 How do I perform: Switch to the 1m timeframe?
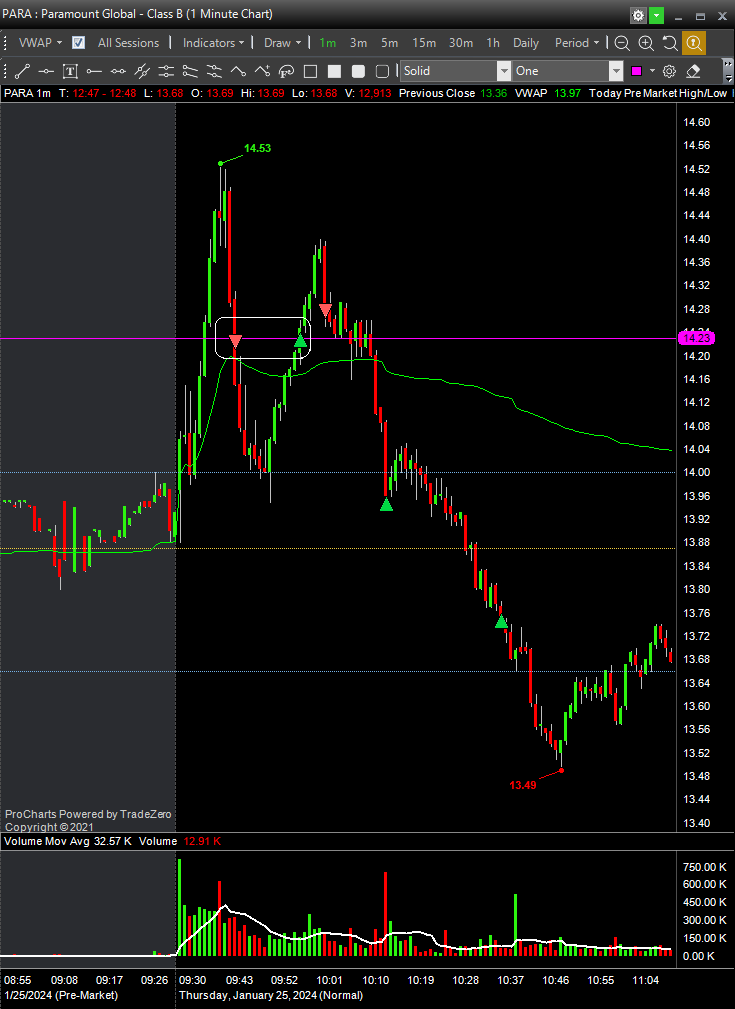click(328, 43)
